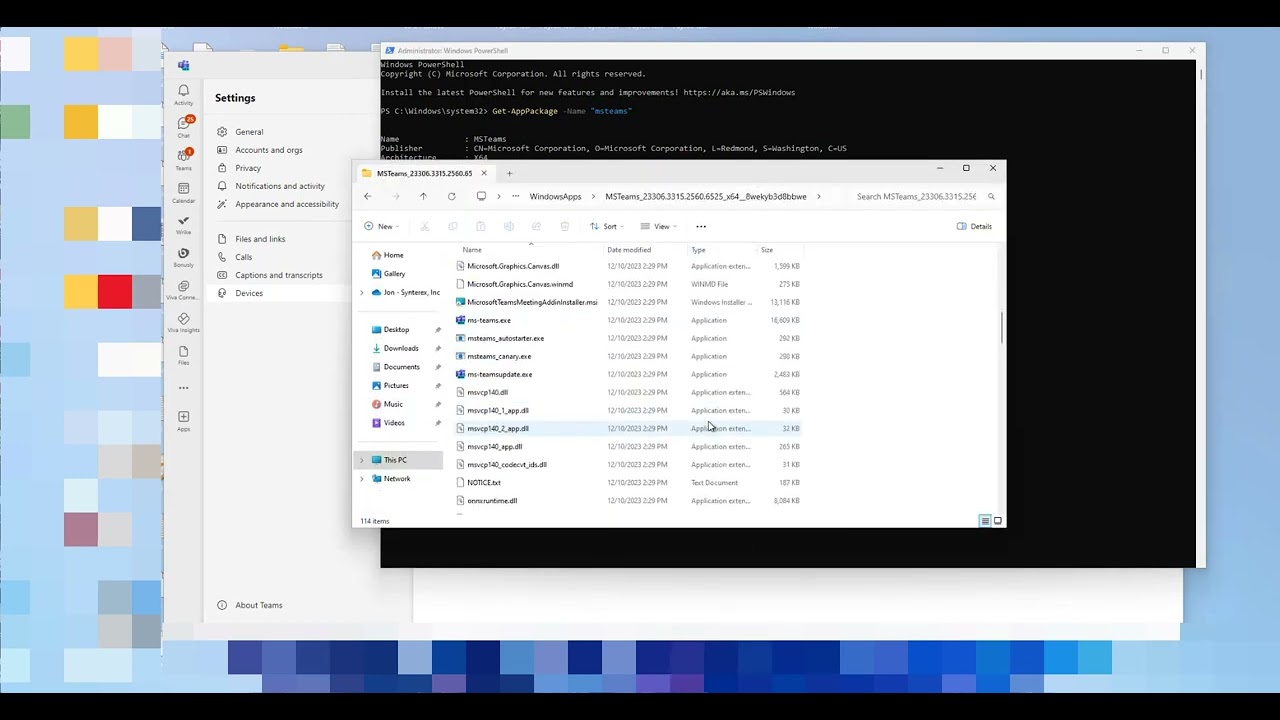
Task: Show more apps ellipsis in Teams sidebar
Action: click(183, 388)
